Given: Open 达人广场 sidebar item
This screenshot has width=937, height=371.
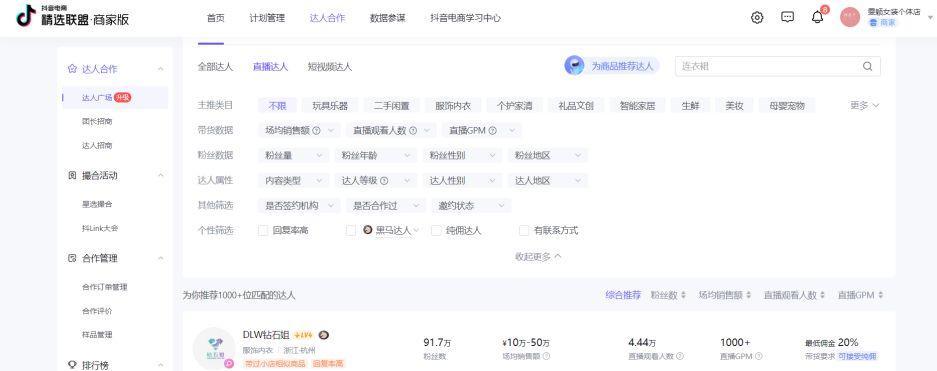Looking at the screenshot, I should click(115, 97).
